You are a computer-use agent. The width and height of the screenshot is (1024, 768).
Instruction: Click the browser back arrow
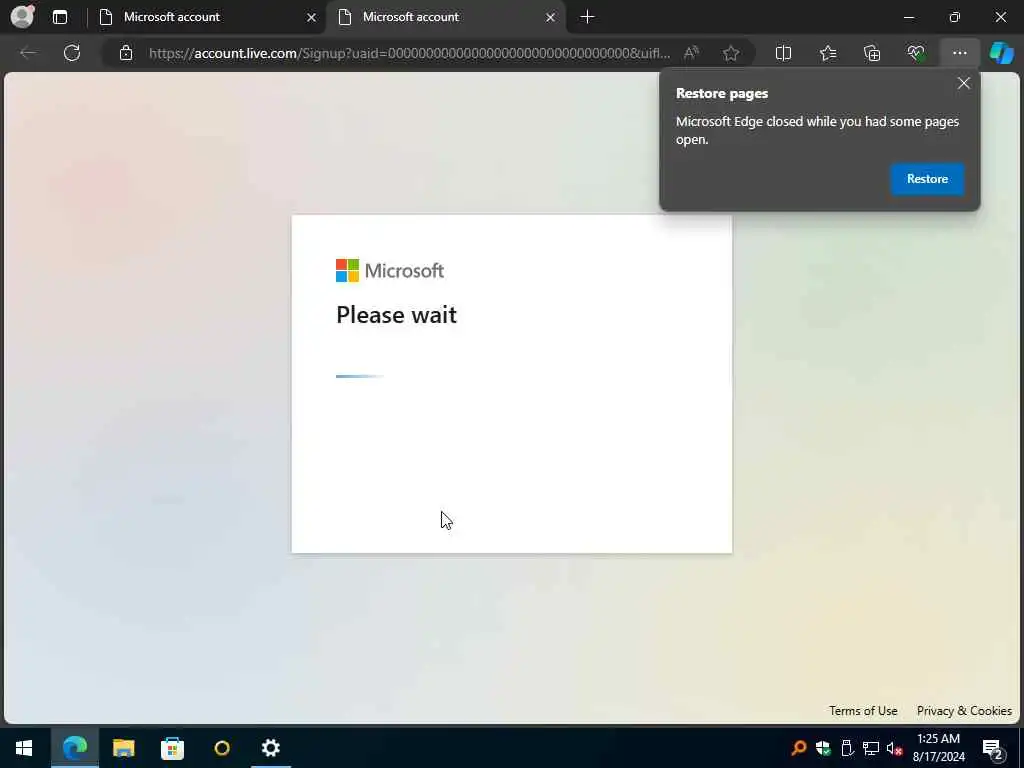(28, 53)
